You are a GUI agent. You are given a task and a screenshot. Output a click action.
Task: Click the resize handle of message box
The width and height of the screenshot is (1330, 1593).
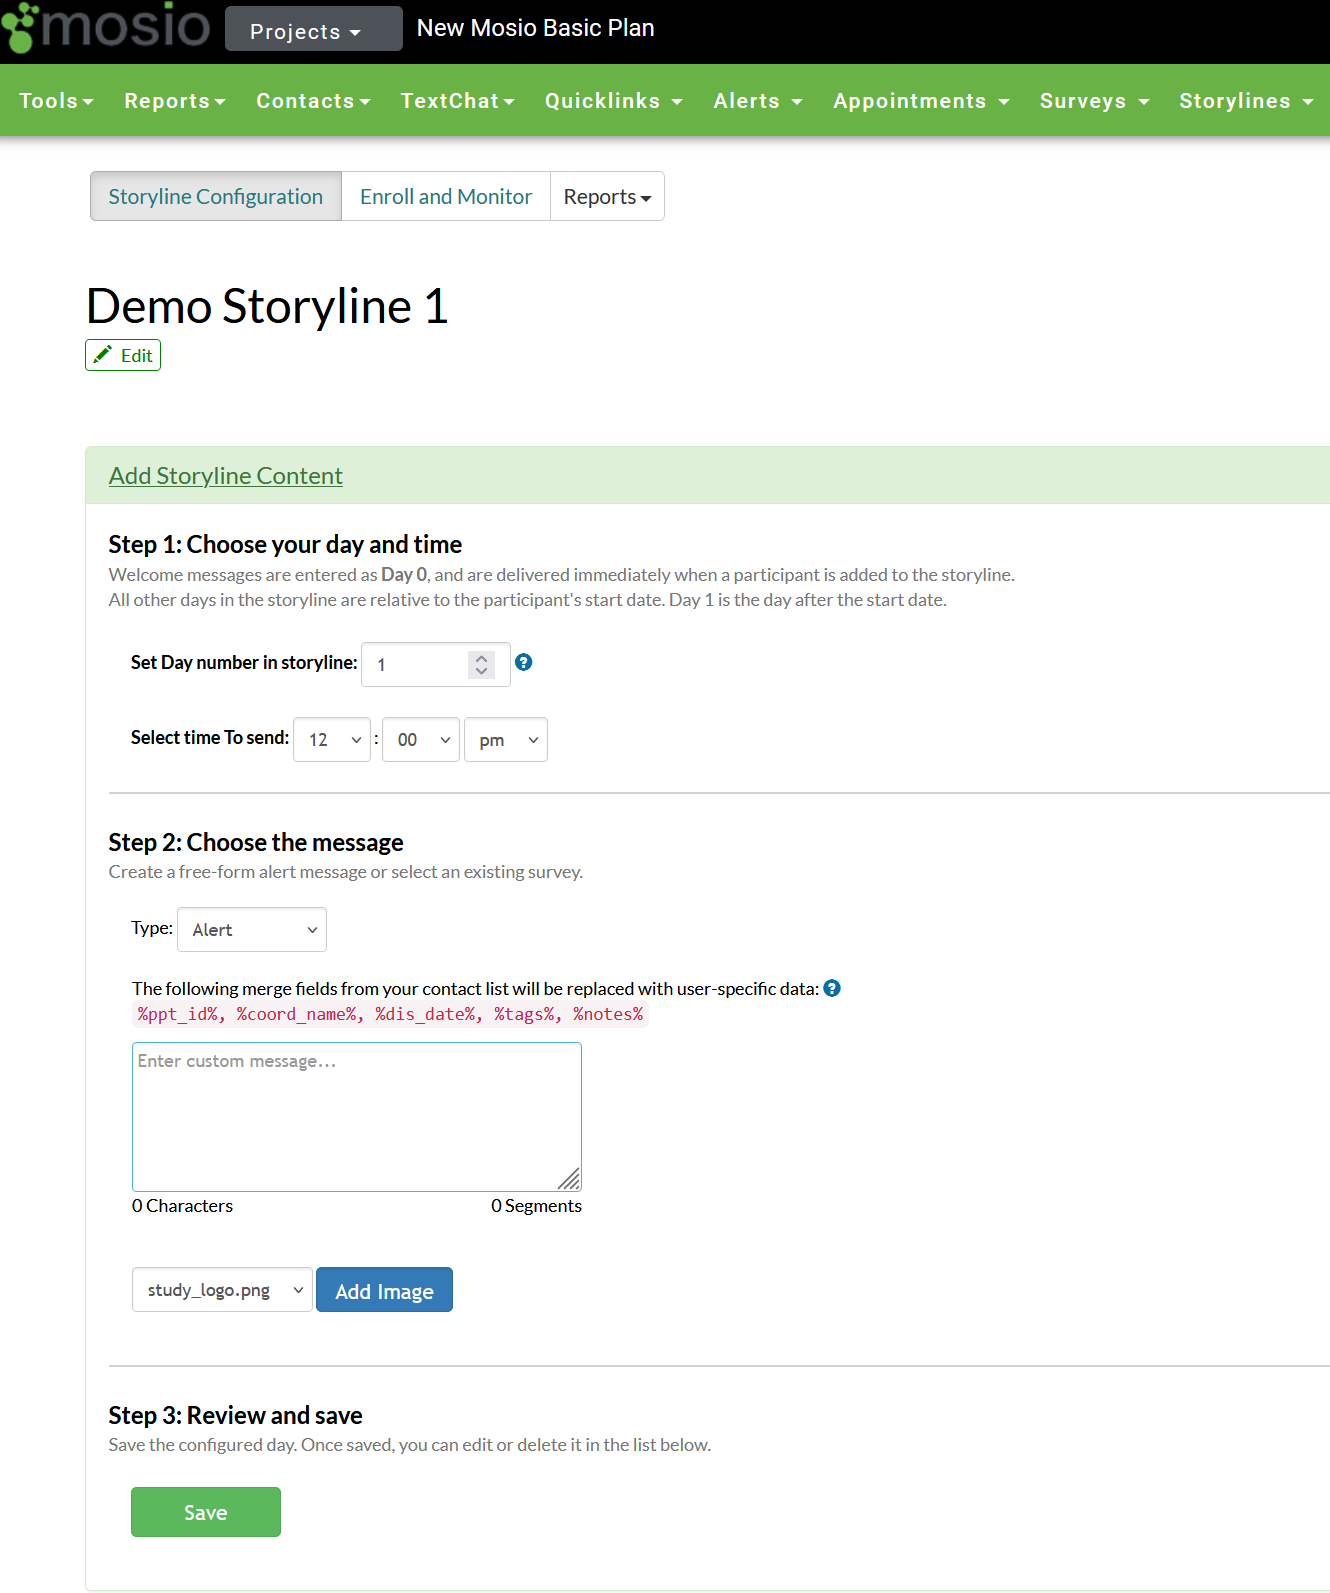coord(569,1179)
